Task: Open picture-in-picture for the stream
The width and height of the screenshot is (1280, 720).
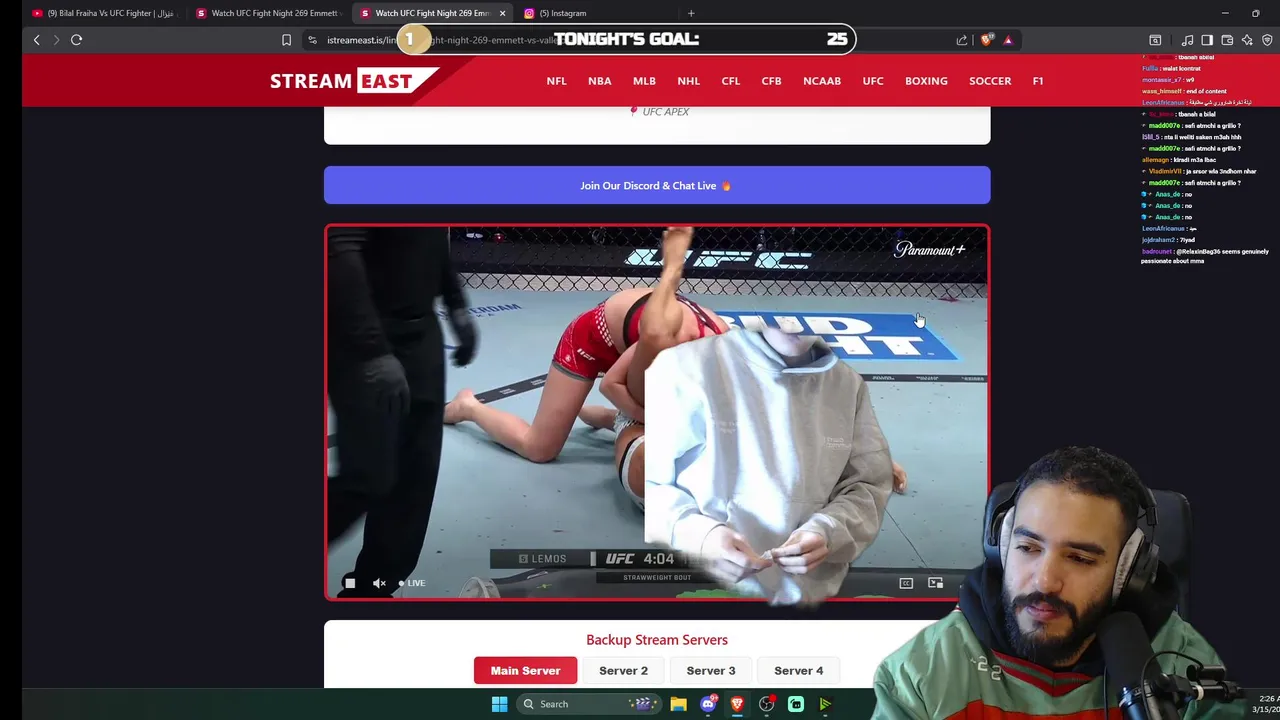Action: click(x=935, y=583)
